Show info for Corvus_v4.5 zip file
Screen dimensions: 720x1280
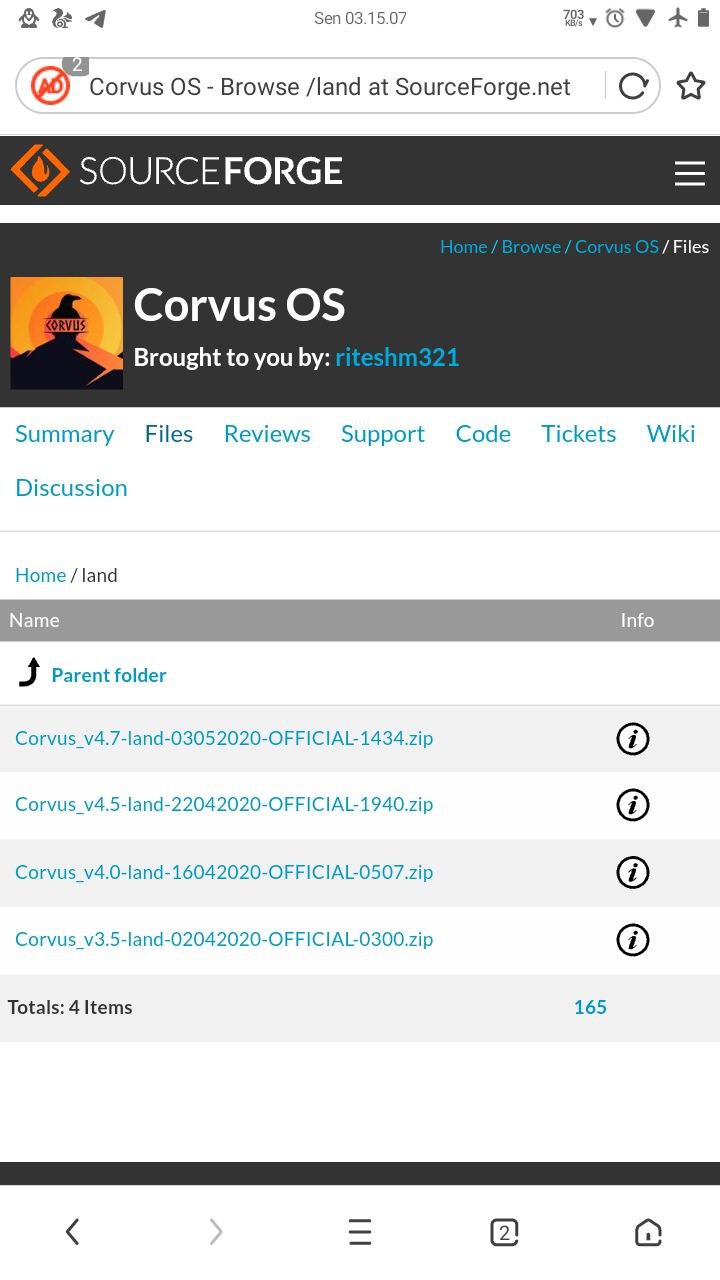[632, 805]
